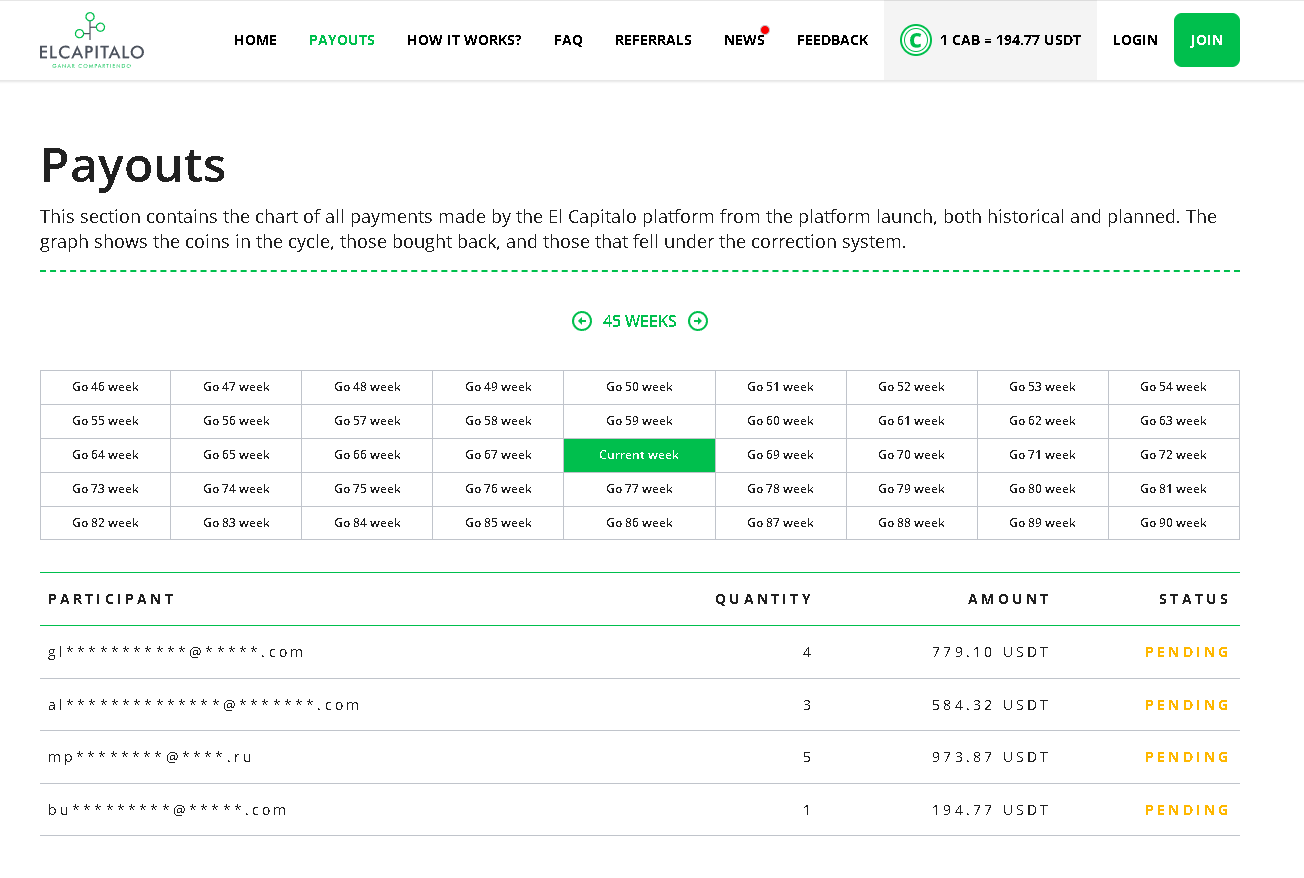Select Go 88 week
This screenshot has height=878, width=1304.
[x=912, y=523]
